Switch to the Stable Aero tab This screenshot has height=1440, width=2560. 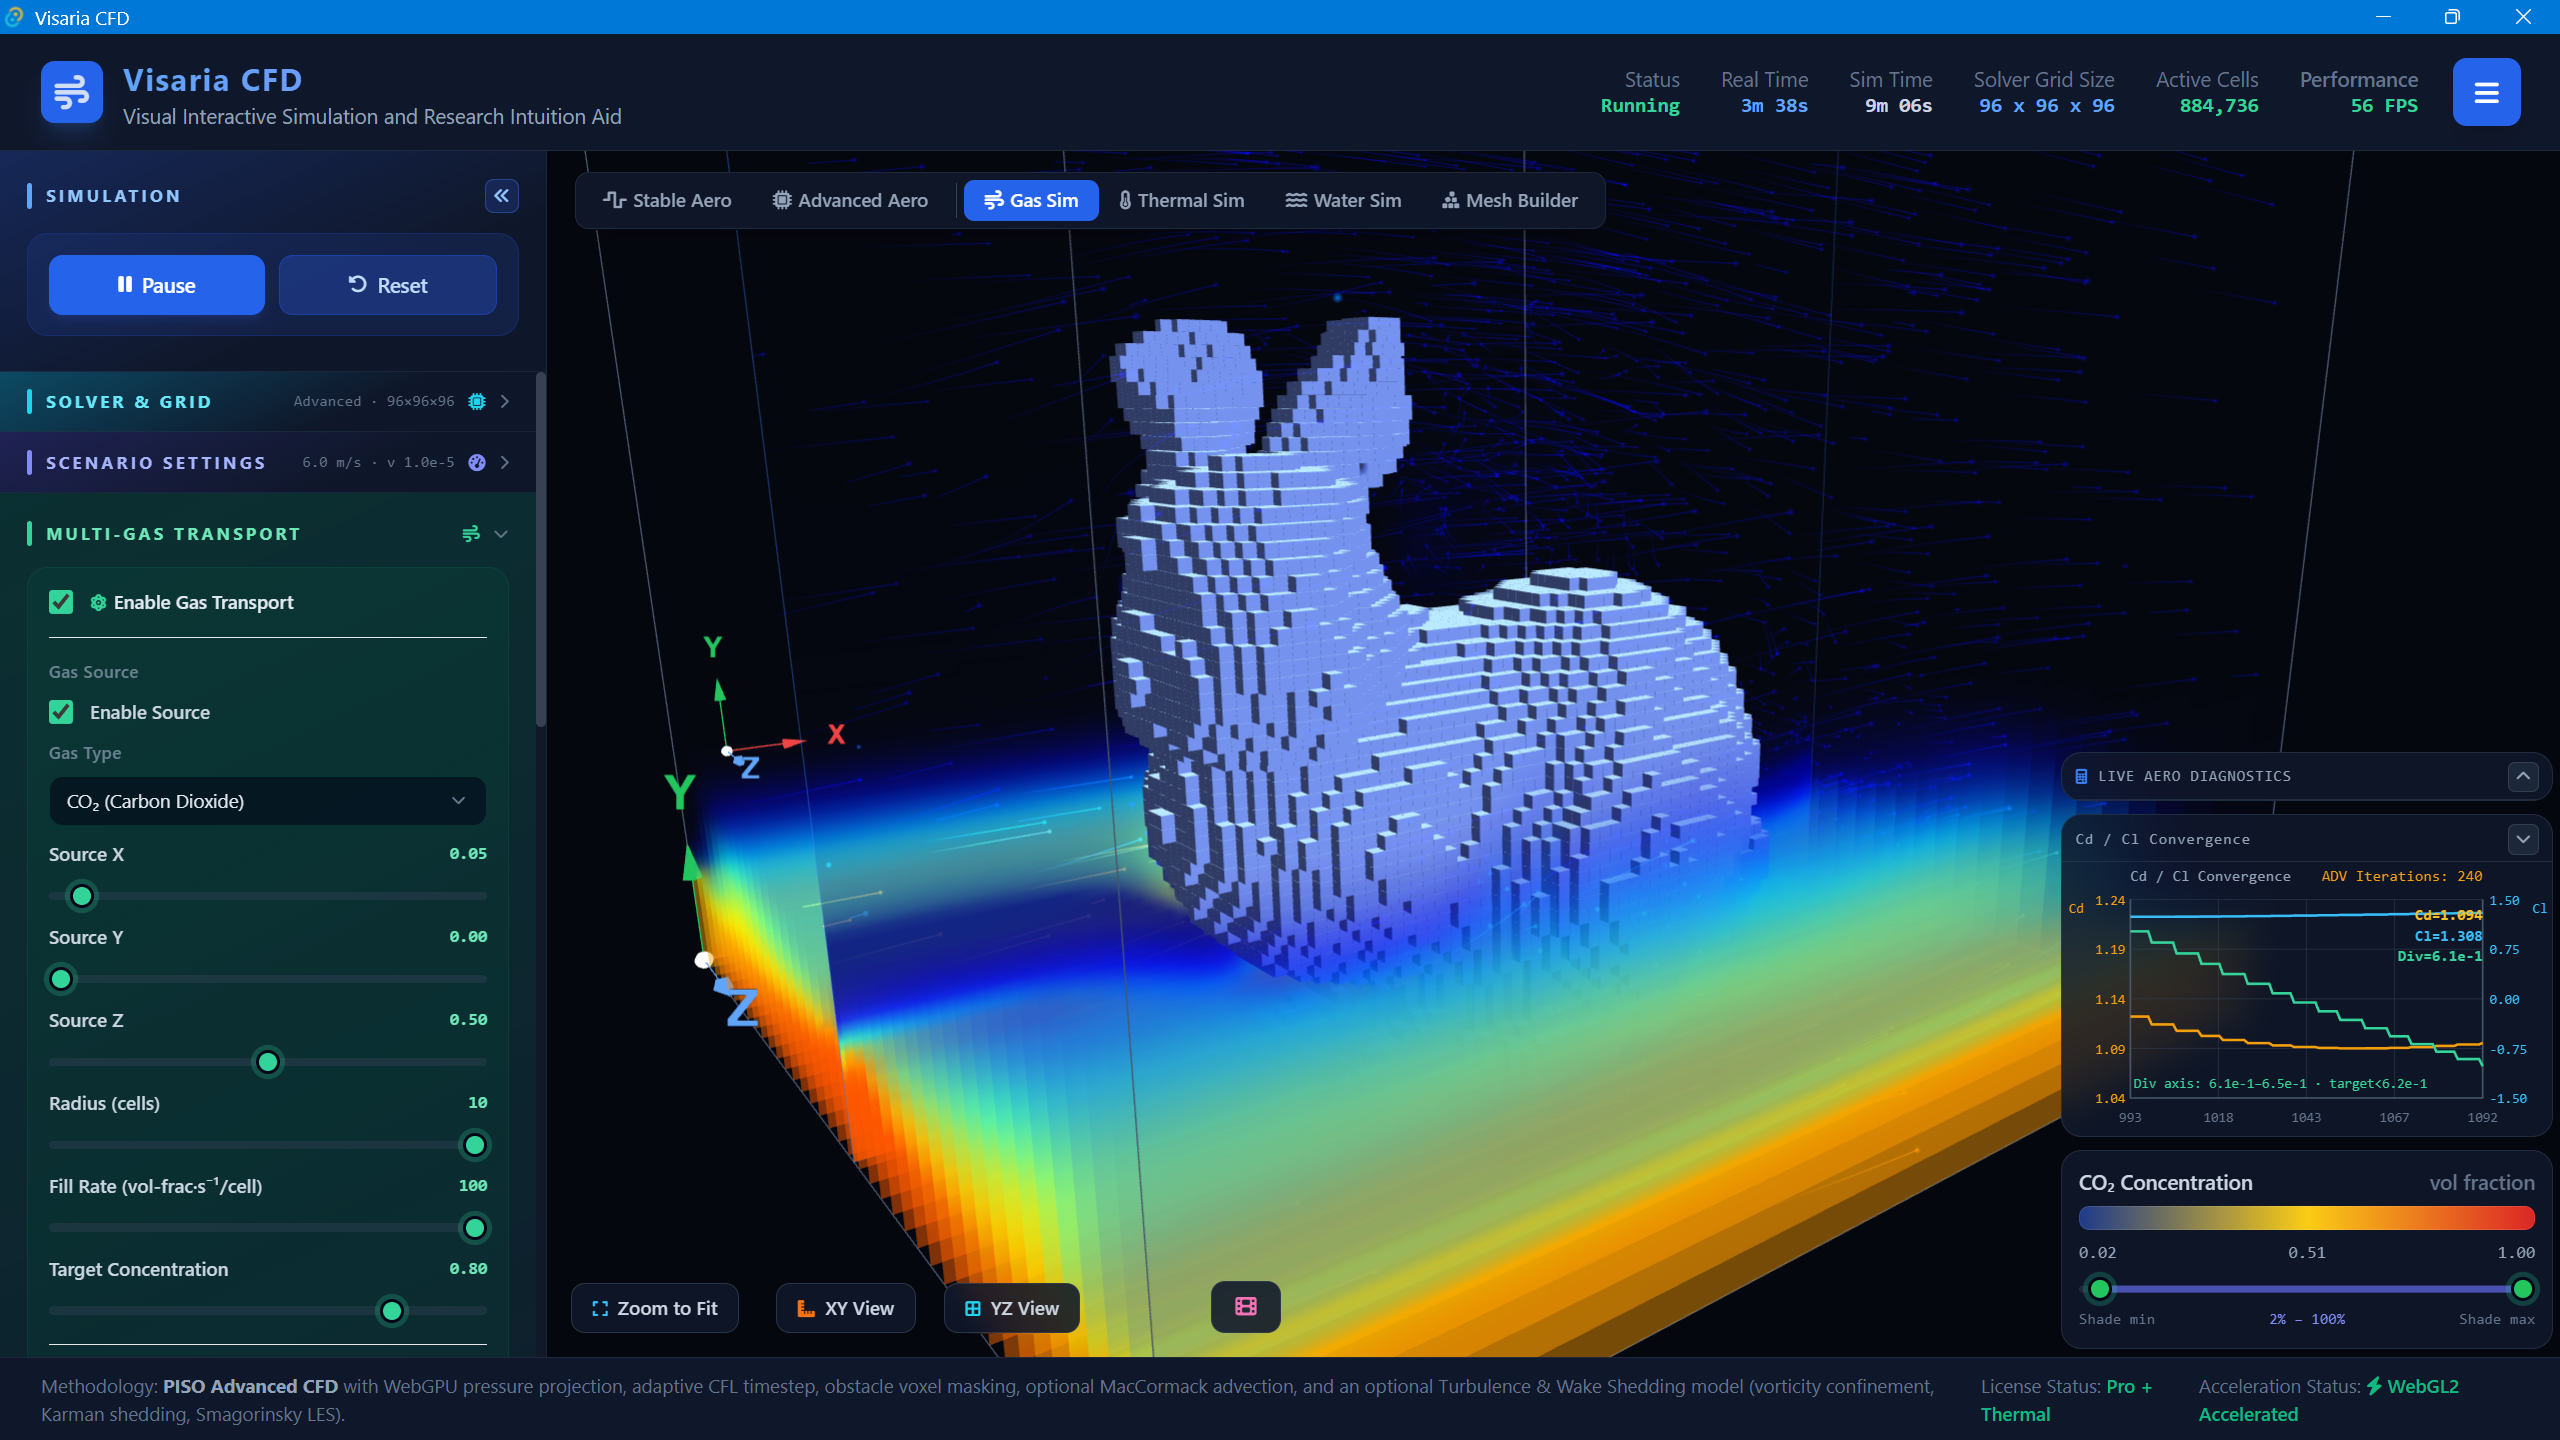[x=667, y=200]
